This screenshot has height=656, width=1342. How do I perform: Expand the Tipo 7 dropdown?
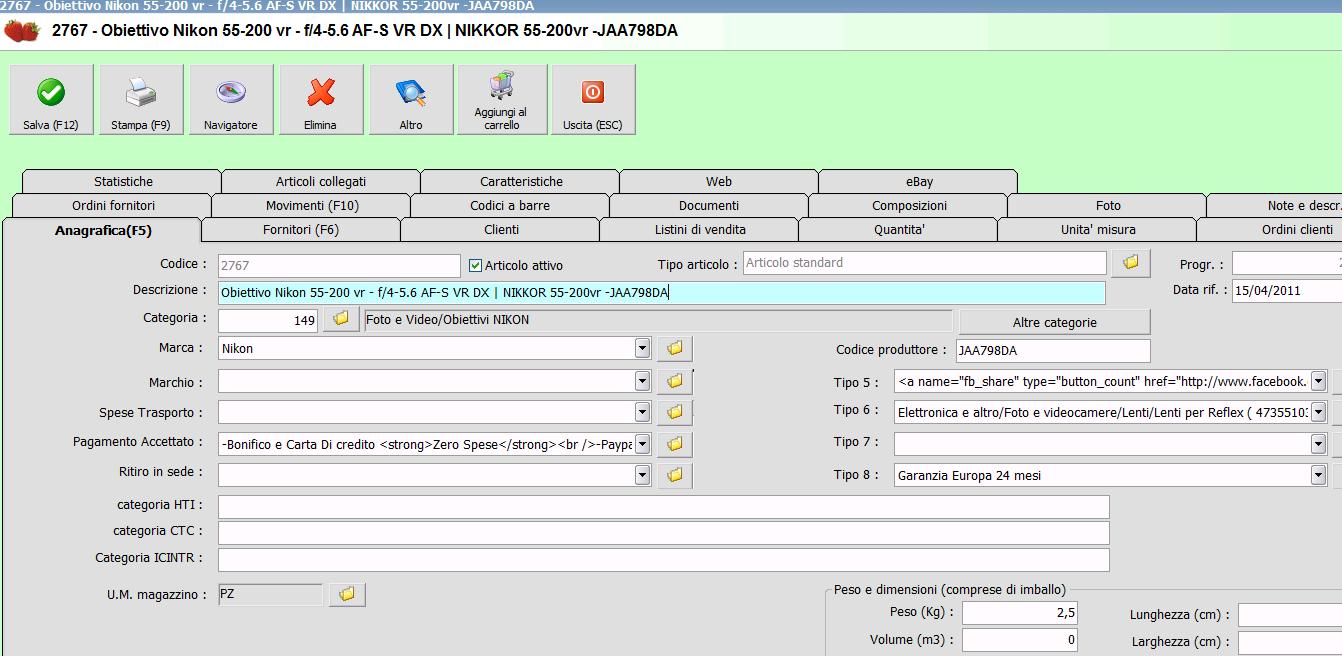[x=1318, y=443]
